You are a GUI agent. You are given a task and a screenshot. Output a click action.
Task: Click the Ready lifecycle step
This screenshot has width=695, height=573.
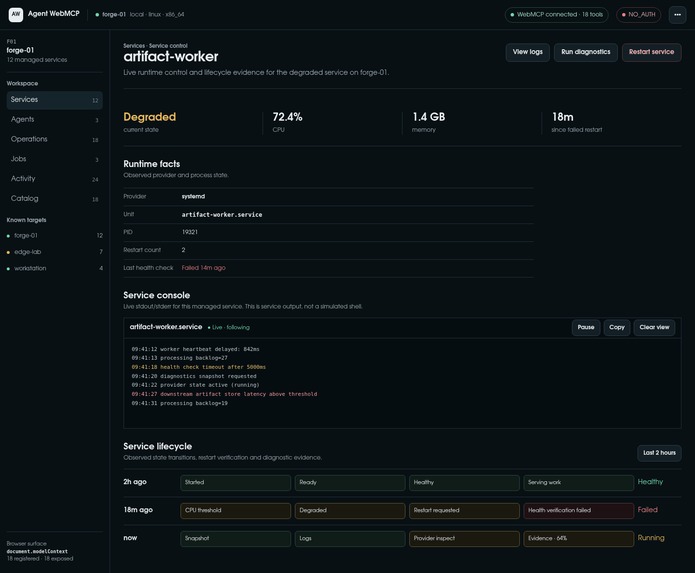pos(350,483)
